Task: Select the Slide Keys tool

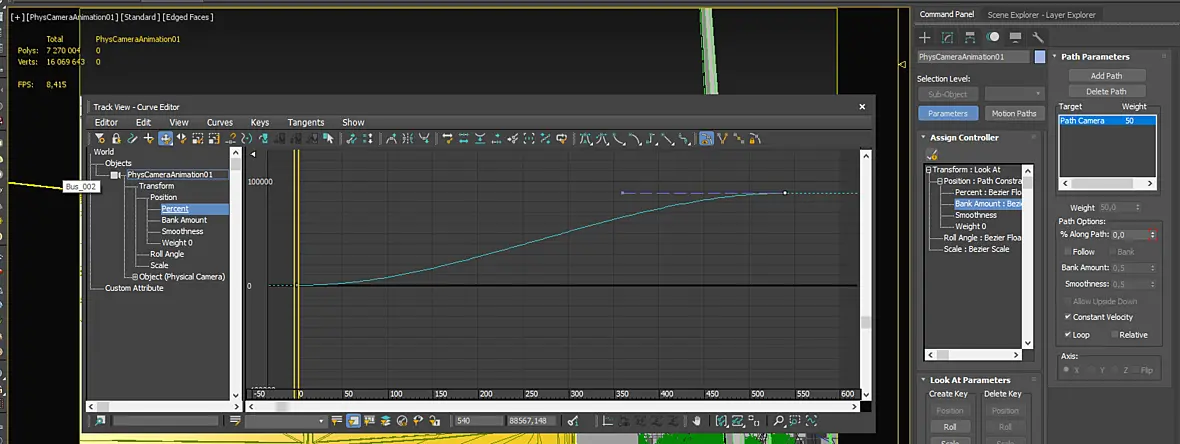Action: [x=181, y=138]
